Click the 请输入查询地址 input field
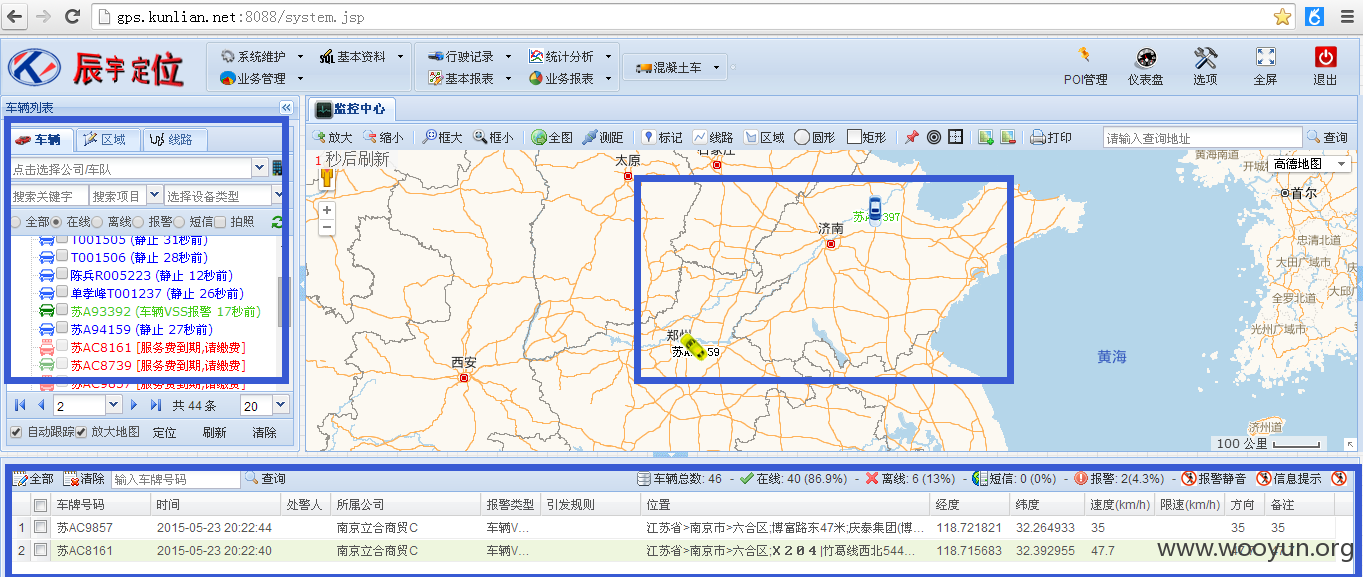The height and width of the screenshot is (577, 1363). click(1202, 138)
